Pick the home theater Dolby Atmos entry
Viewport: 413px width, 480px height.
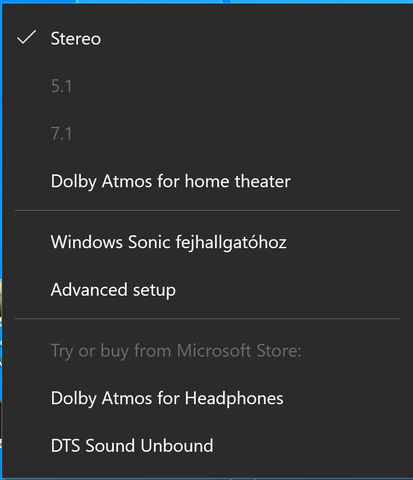[207, 181]
